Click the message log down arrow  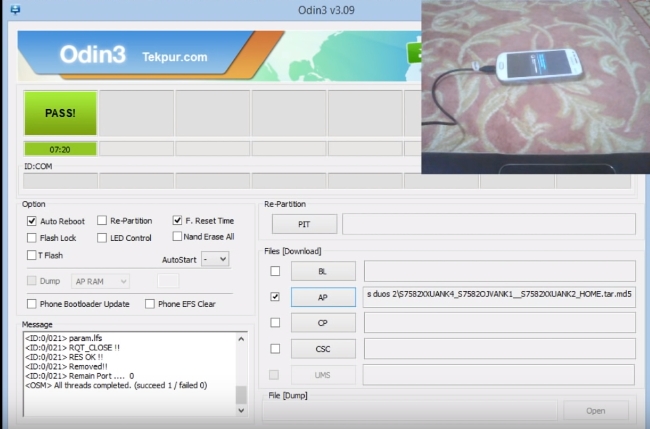point(241,410)
